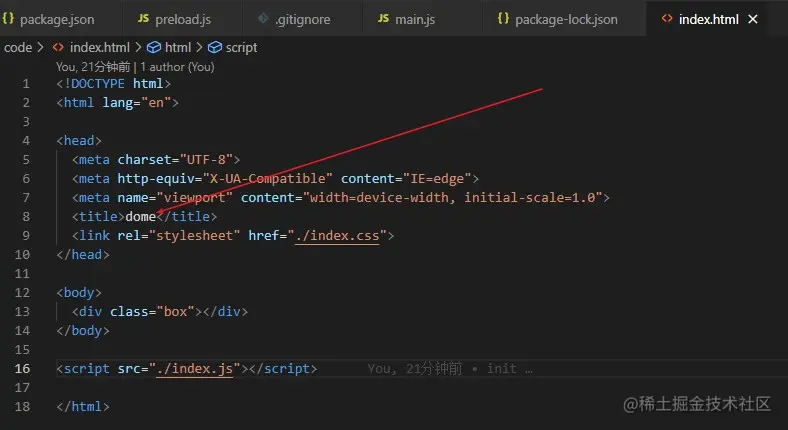Image resolution: width=788 pixels, height=430 pixels.
Task: Click the name="viewport" attribute
Action: 175,197
